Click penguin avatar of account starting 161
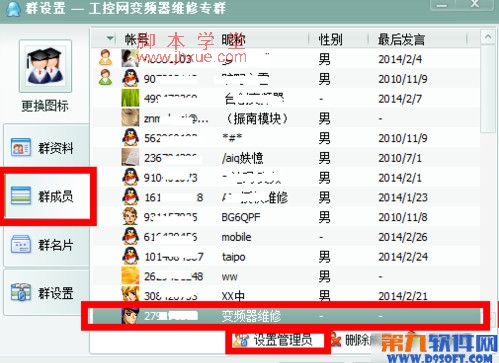This screenshot has height=363, width=499. pos(130,197)
